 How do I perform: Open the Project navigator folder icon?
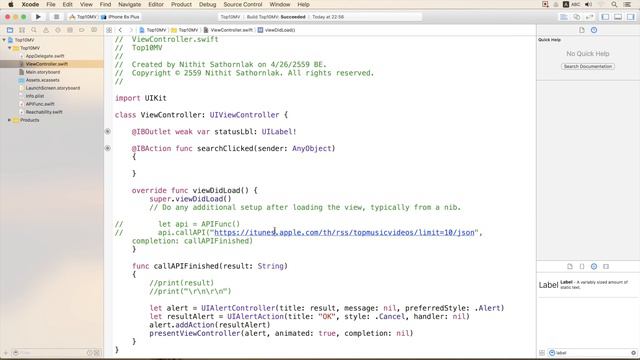[x=10, y=30]
